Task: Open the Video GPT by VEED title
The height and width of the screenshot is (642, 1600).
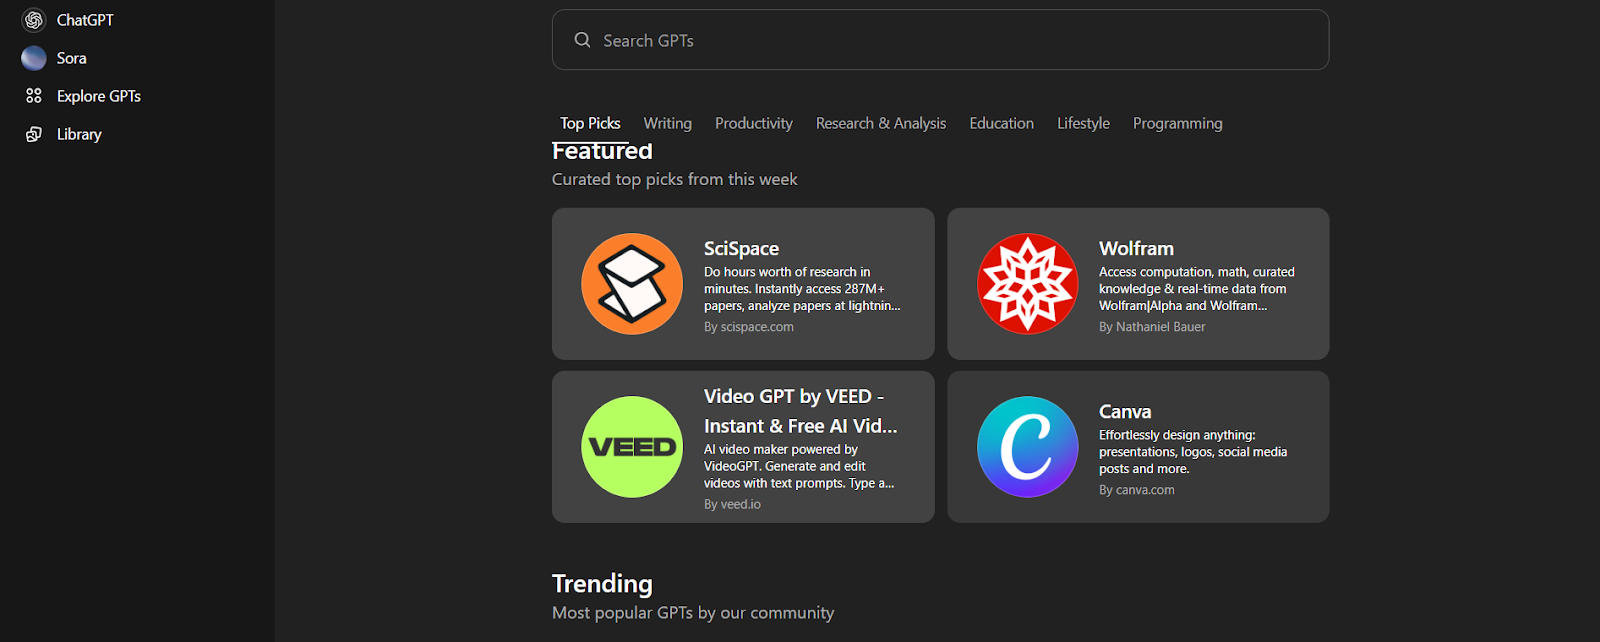Action: (x=800, y=411)
